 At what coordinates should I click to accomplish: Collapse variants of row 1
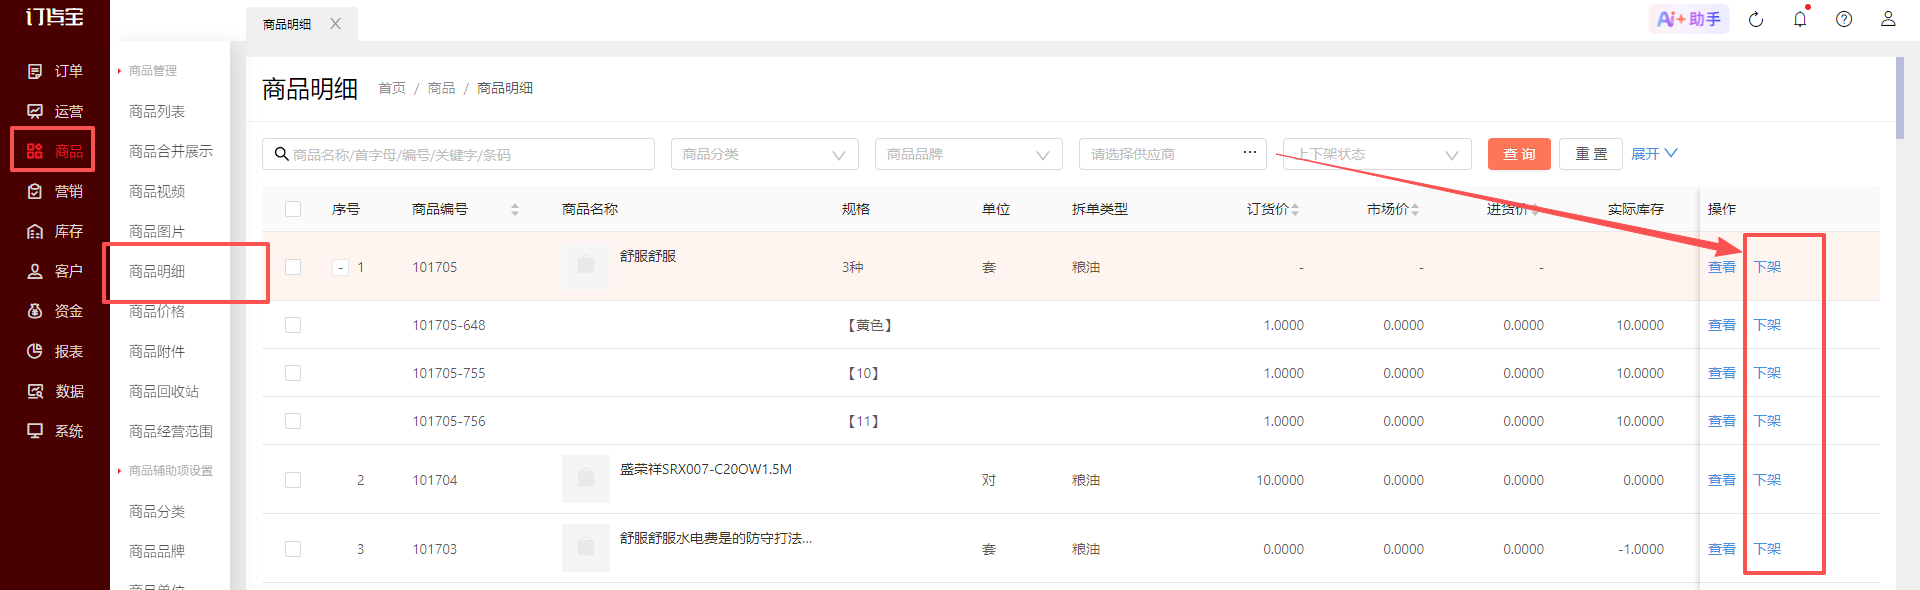pyautogui.click(x=340, y=267)
